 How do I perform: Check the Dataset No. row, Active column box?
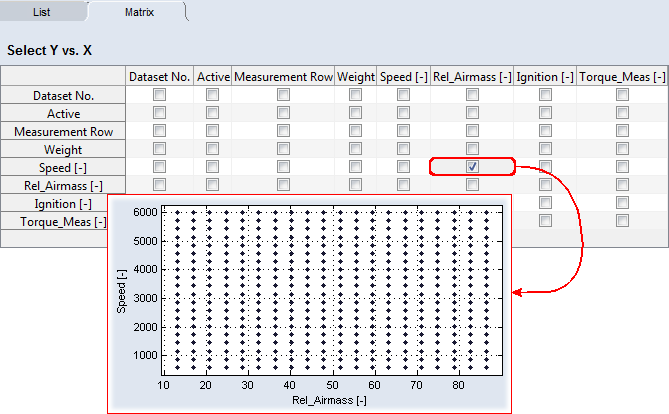[x=212, y=95]
